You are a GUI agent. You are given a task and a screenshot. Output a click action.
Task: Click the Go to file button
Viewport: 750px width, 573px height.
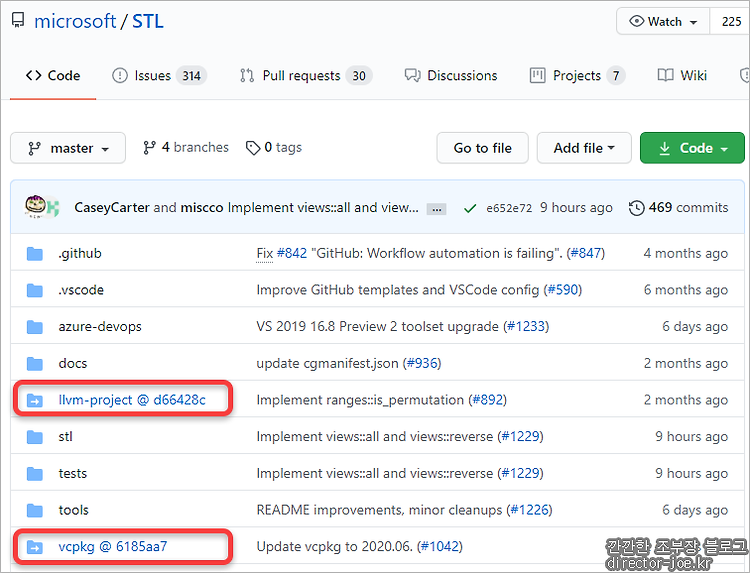pyautogui.click(x=483, y=148)
